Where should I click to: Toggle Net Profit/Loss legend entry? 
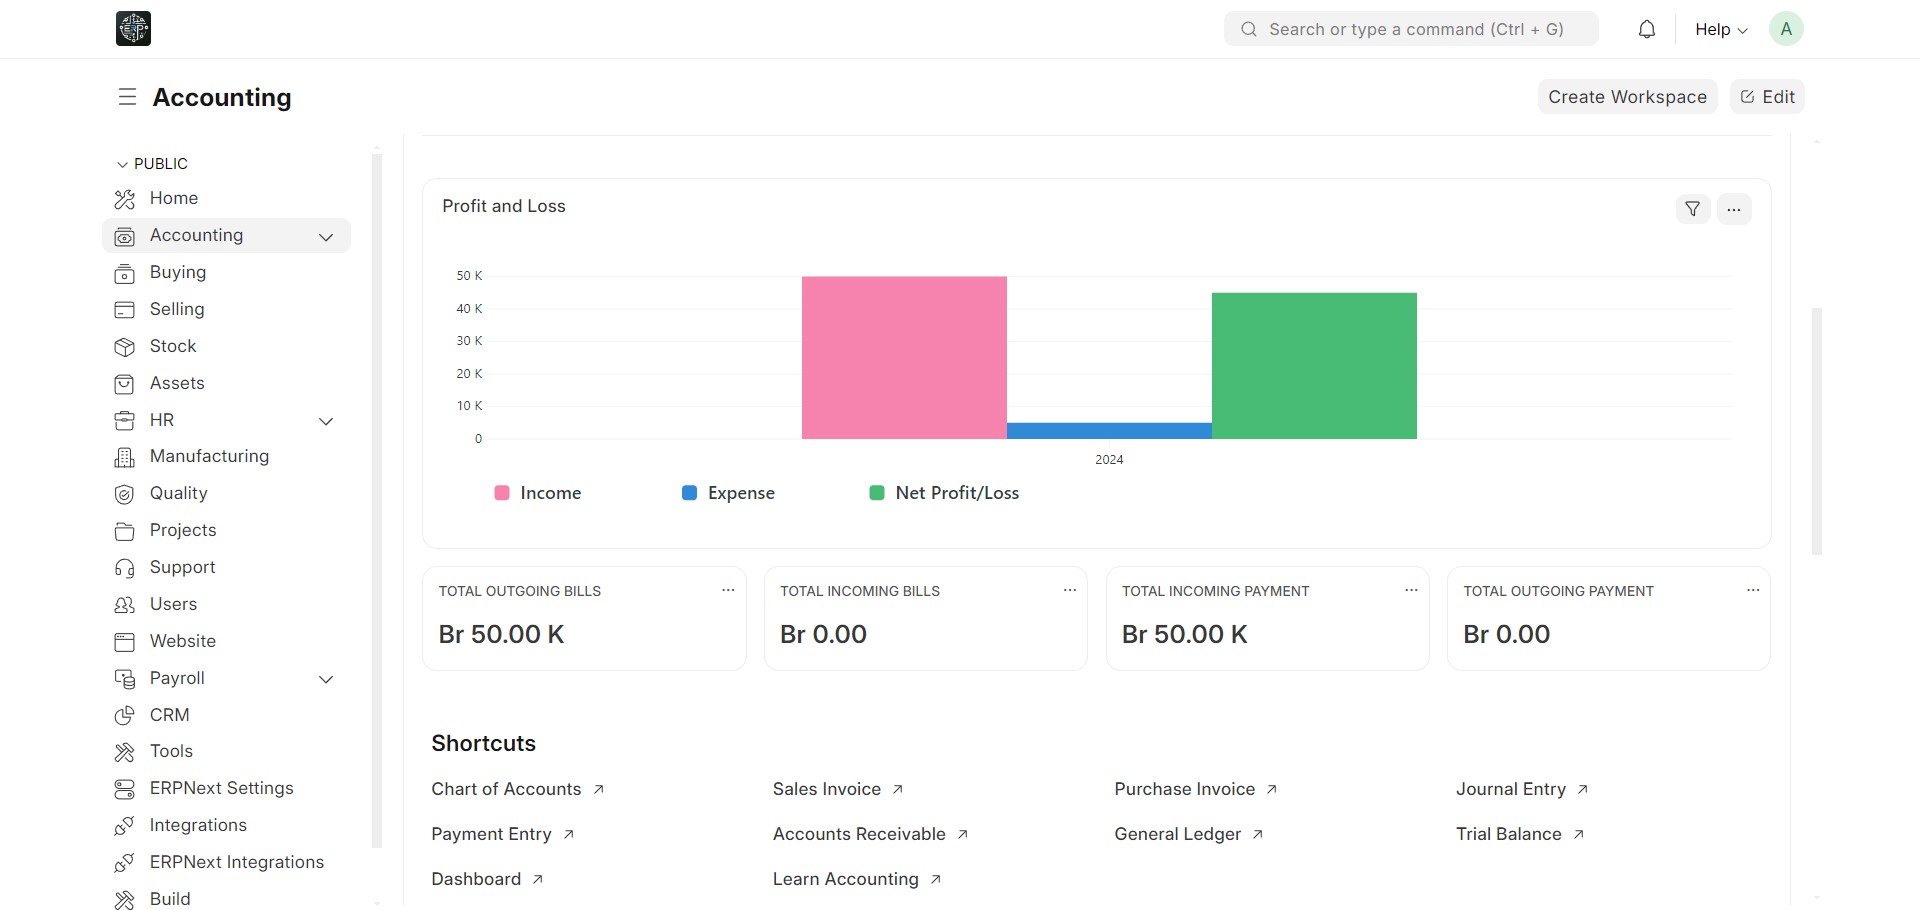click(944, 493)
